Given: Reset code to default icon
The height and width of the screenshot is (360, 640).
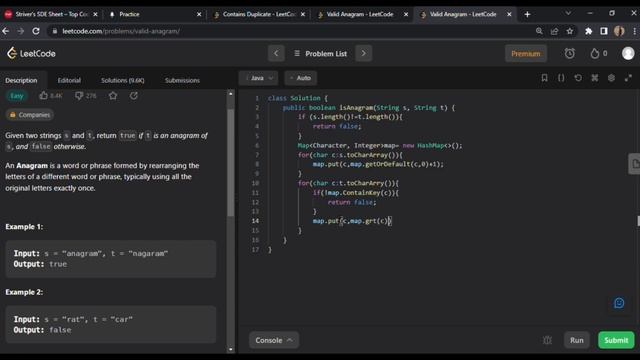Looking at the screenshot, I should (578, 78).
